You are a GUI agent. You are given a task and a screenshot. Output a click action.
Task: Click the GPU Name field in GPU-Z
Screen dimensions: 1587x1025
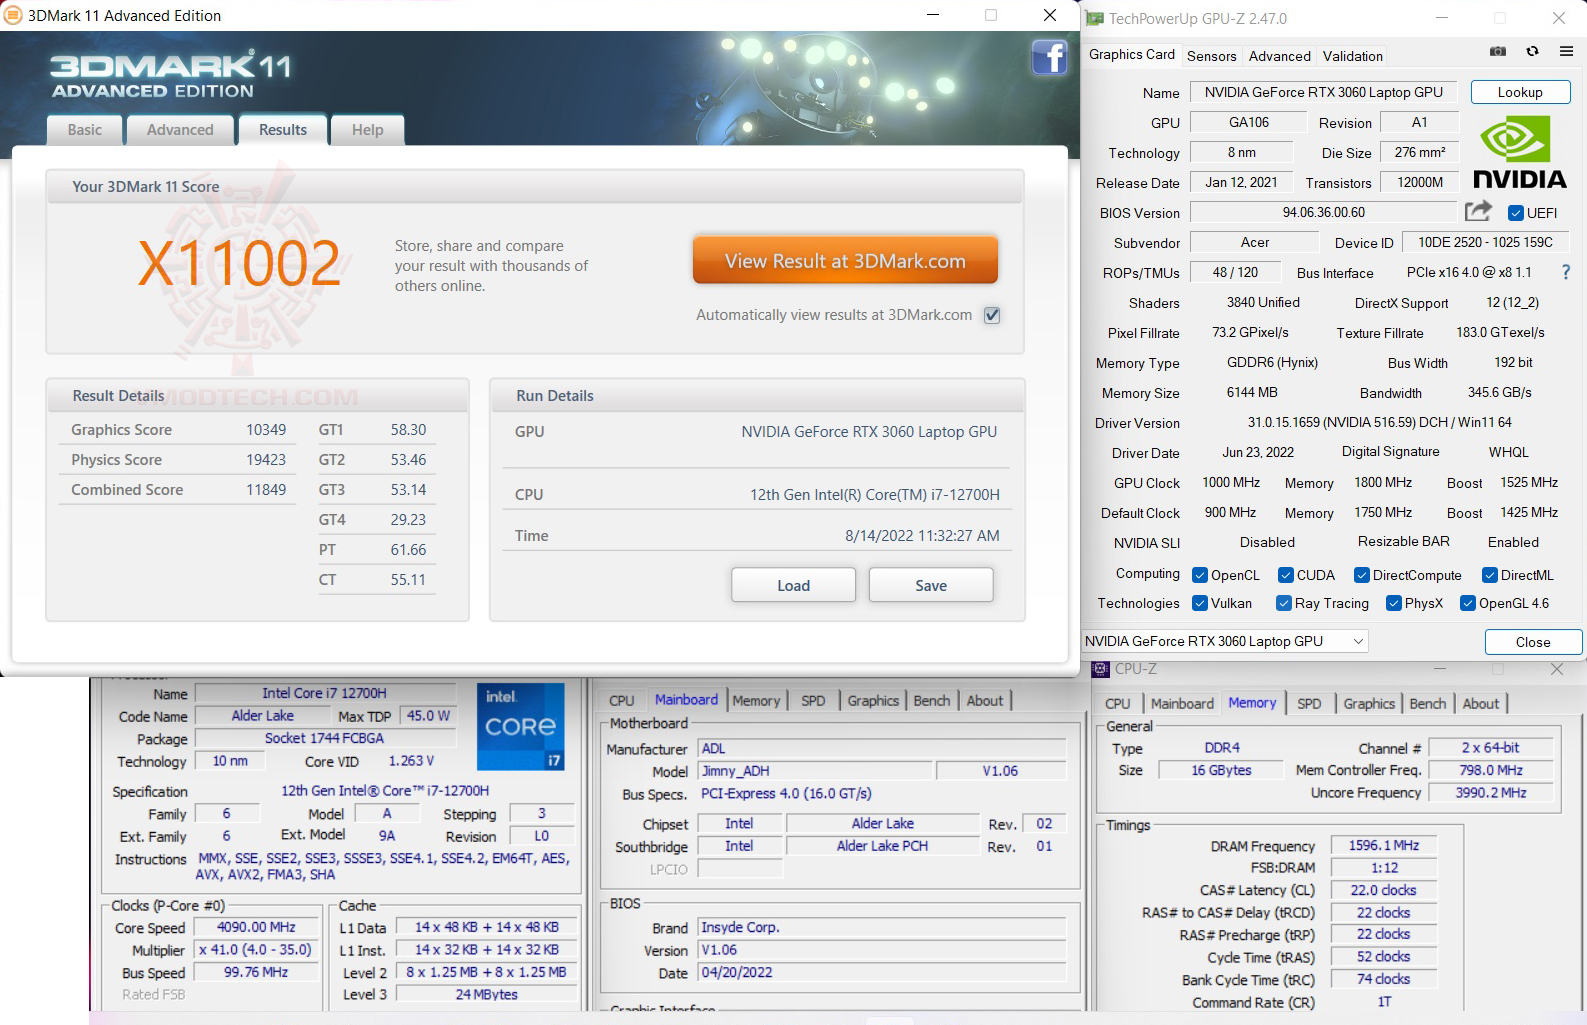(1323, 92)
